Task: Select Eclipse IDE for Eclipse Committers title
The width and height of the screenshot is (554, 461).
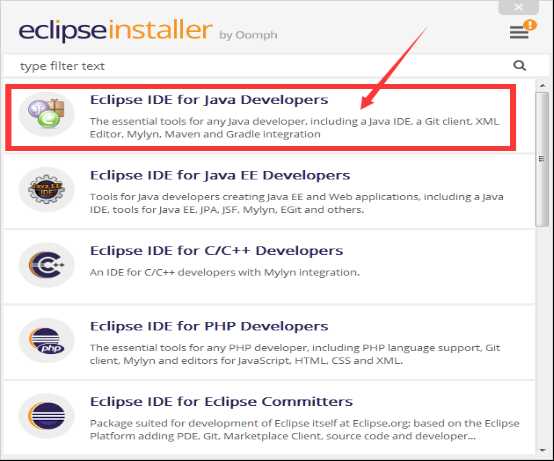Action: click(221, 402)
